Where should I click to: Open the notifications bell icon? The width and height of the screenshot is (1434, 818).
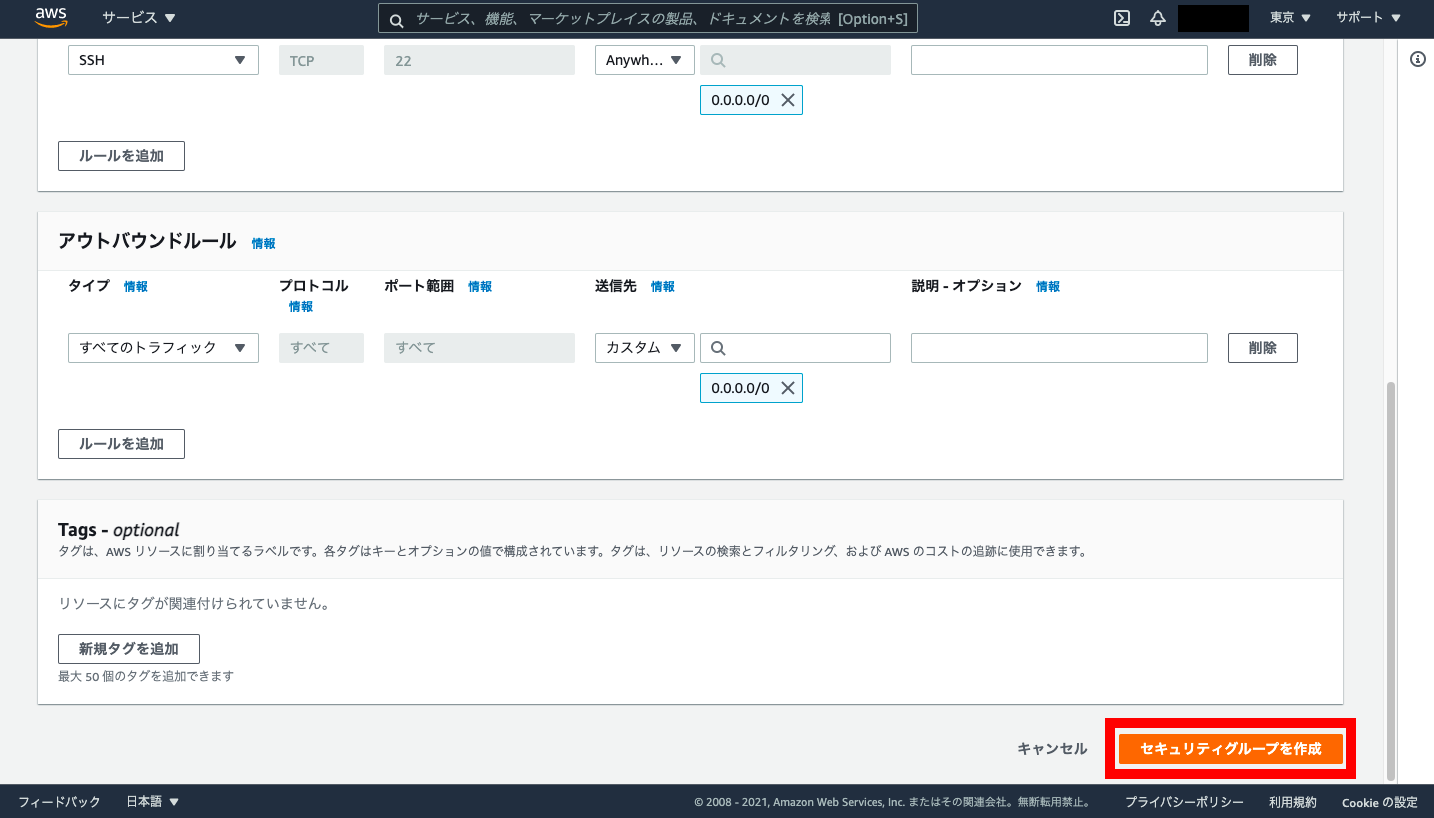pyautogui.click(x=1158, y=18)
